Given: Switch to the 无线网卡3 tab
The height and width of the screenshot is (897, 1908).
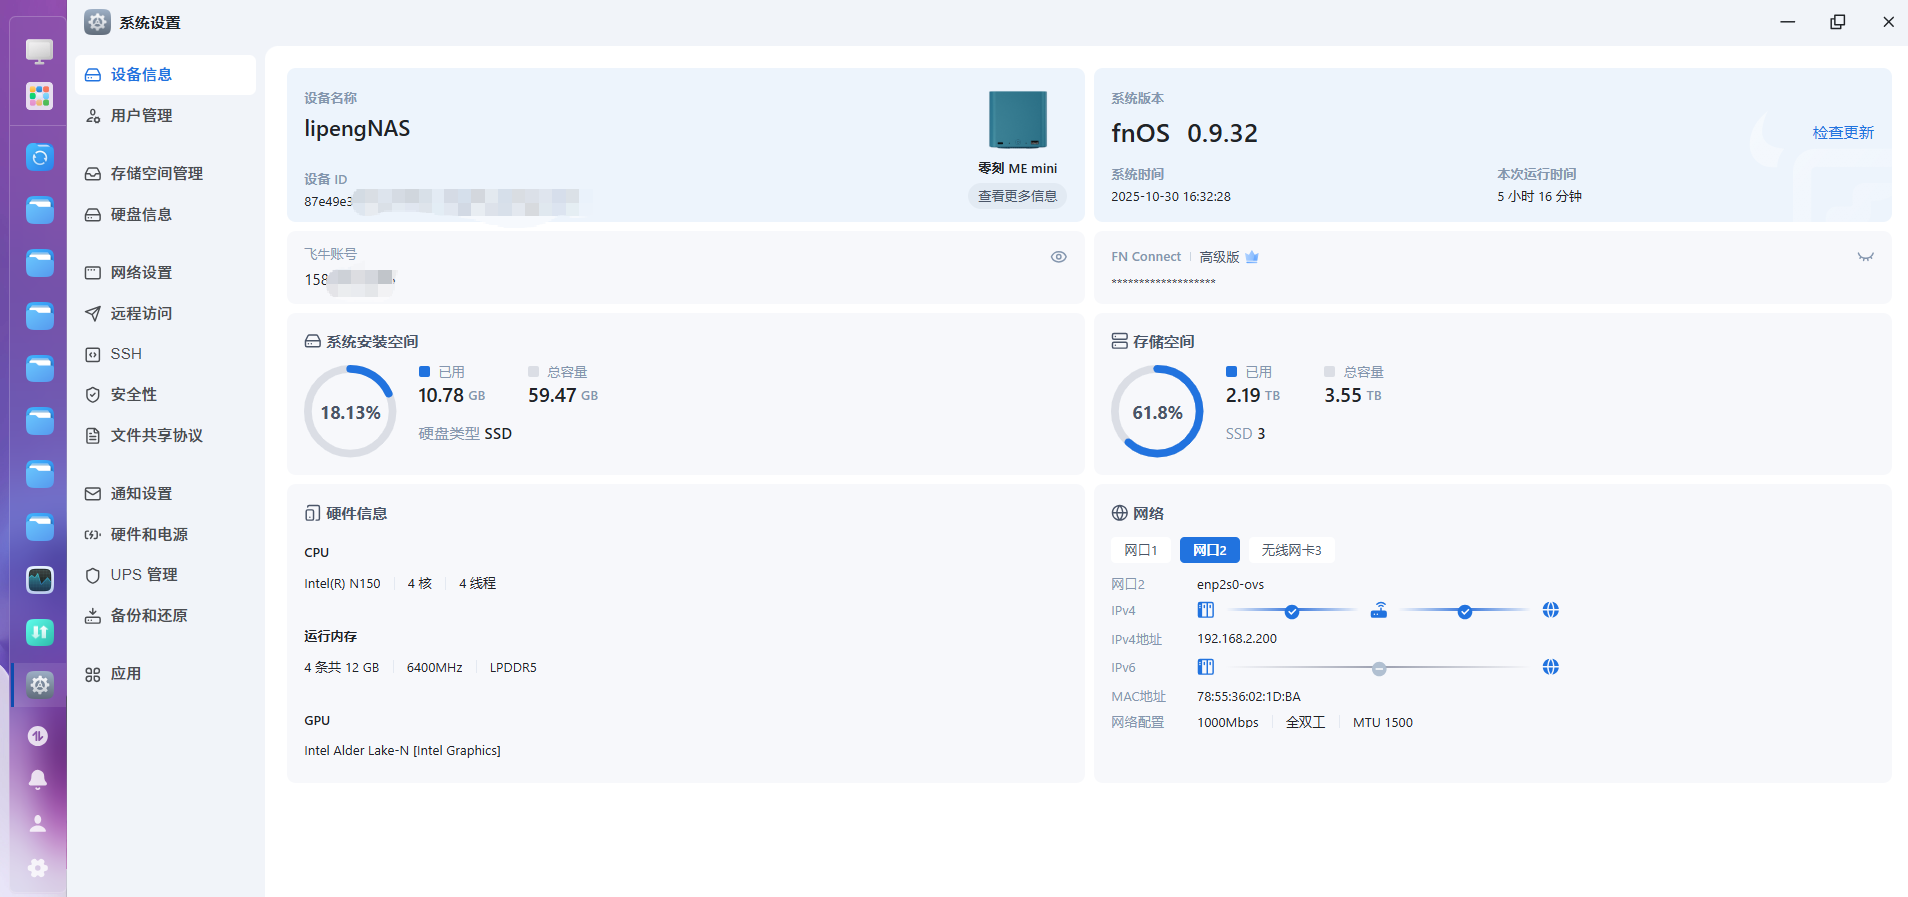Looking at the screenshot, I should click(1291, 550).
